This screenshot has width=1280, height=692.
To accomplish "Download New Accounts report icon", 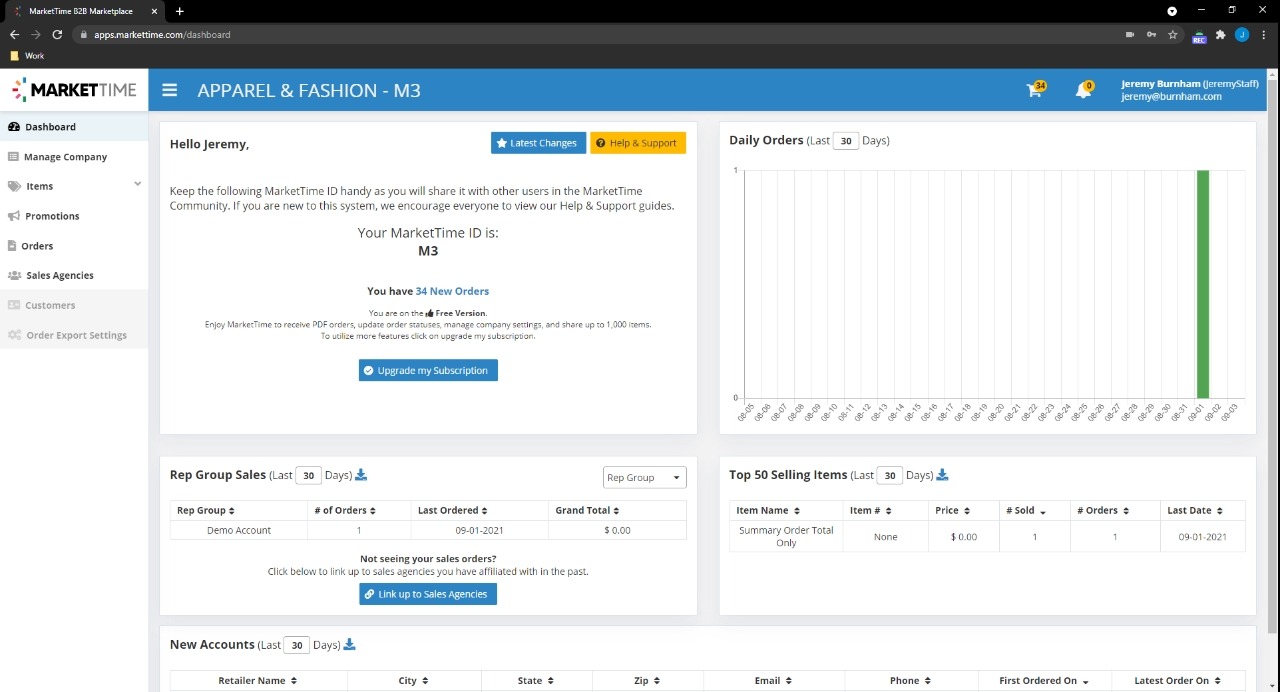I will pyautogui.click(x=349, y=645).
